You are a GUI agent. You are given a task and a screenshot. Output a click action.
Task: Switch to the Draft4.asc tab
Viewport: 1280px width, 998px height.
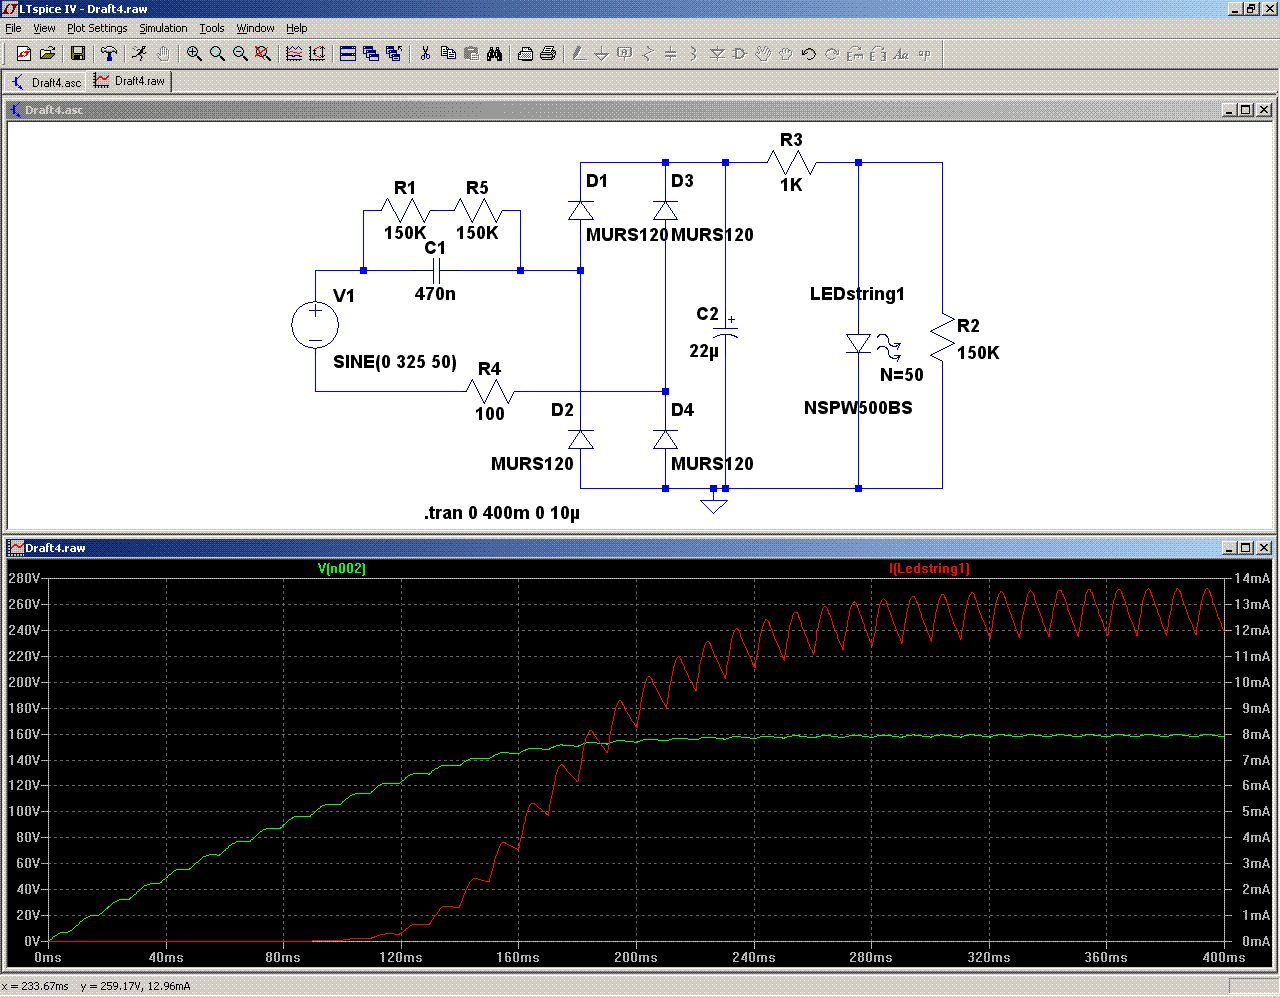click(x=47, y=82)
